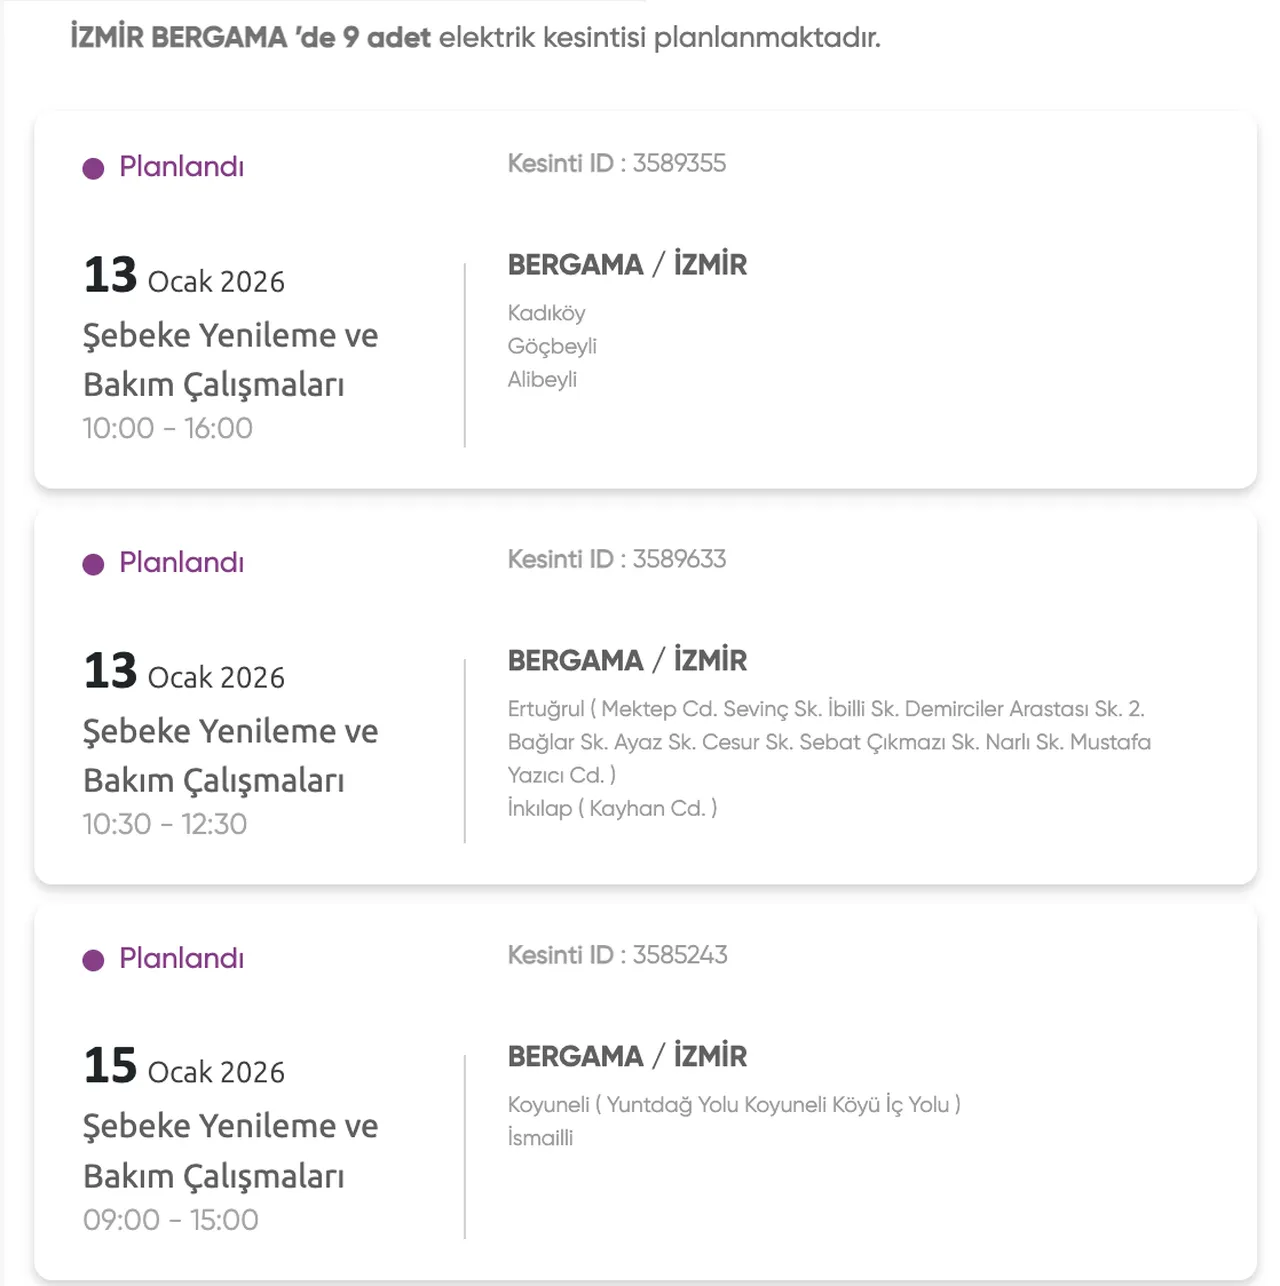Click the İsmailli neighborhood entry
The image size is (1280, 1286).
pyautogui.click(x=540, y=1137)
